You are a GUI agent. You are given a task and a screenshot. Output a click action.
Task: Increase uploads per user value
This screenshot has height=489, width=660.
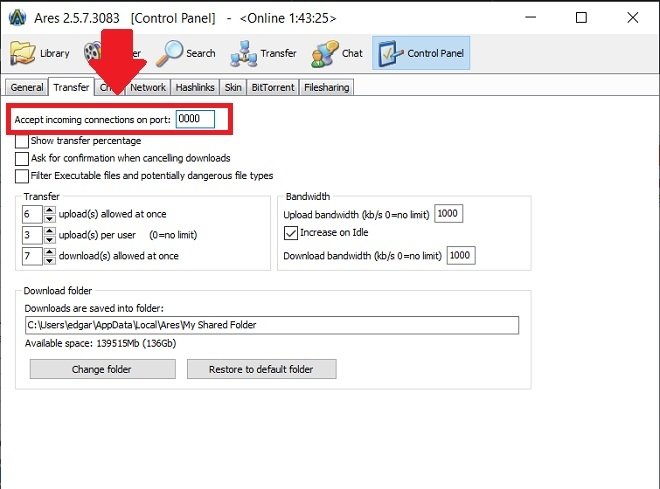point(50,231)
